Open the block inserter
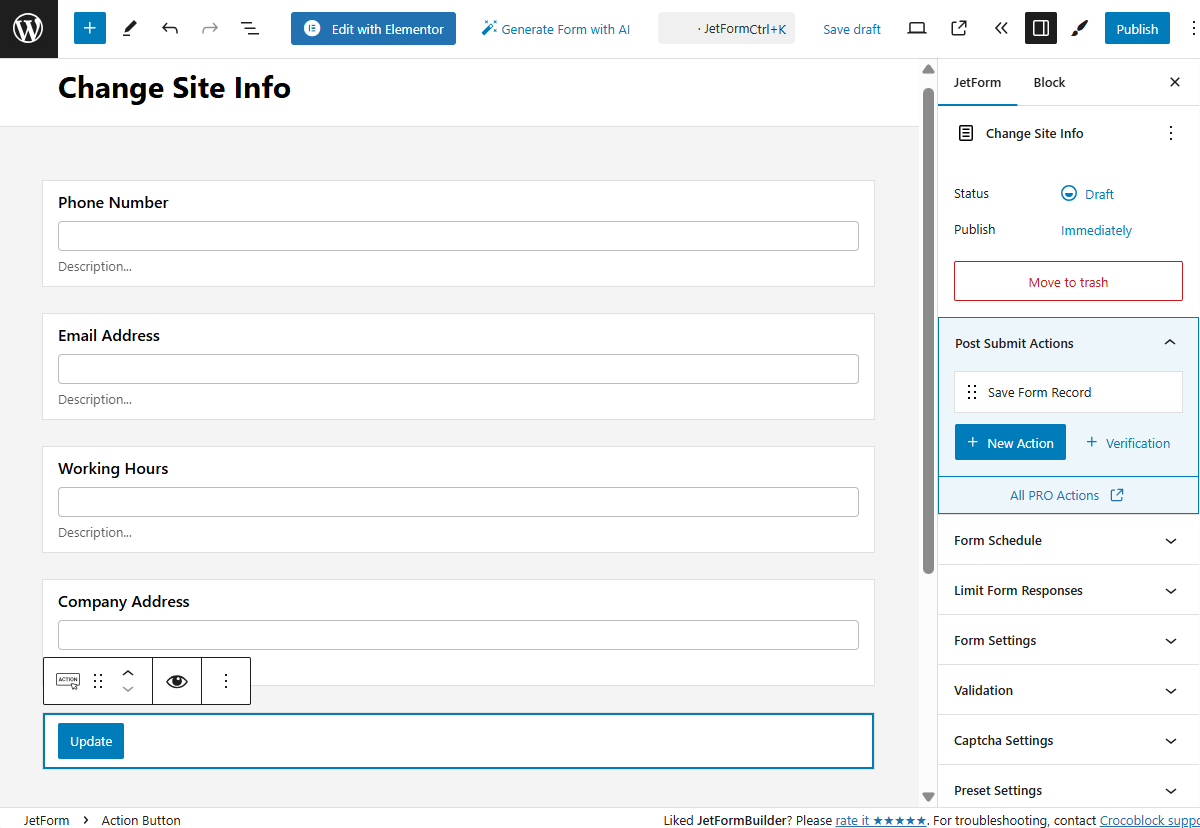1200x828 pixels. point(89,28)
